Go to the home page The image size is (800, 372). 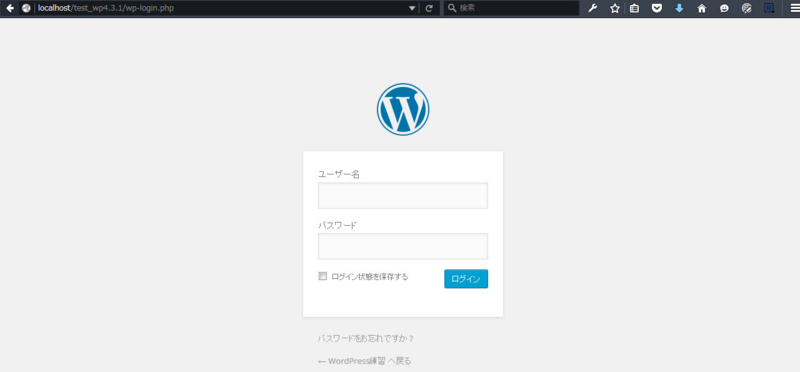point(702,8)
